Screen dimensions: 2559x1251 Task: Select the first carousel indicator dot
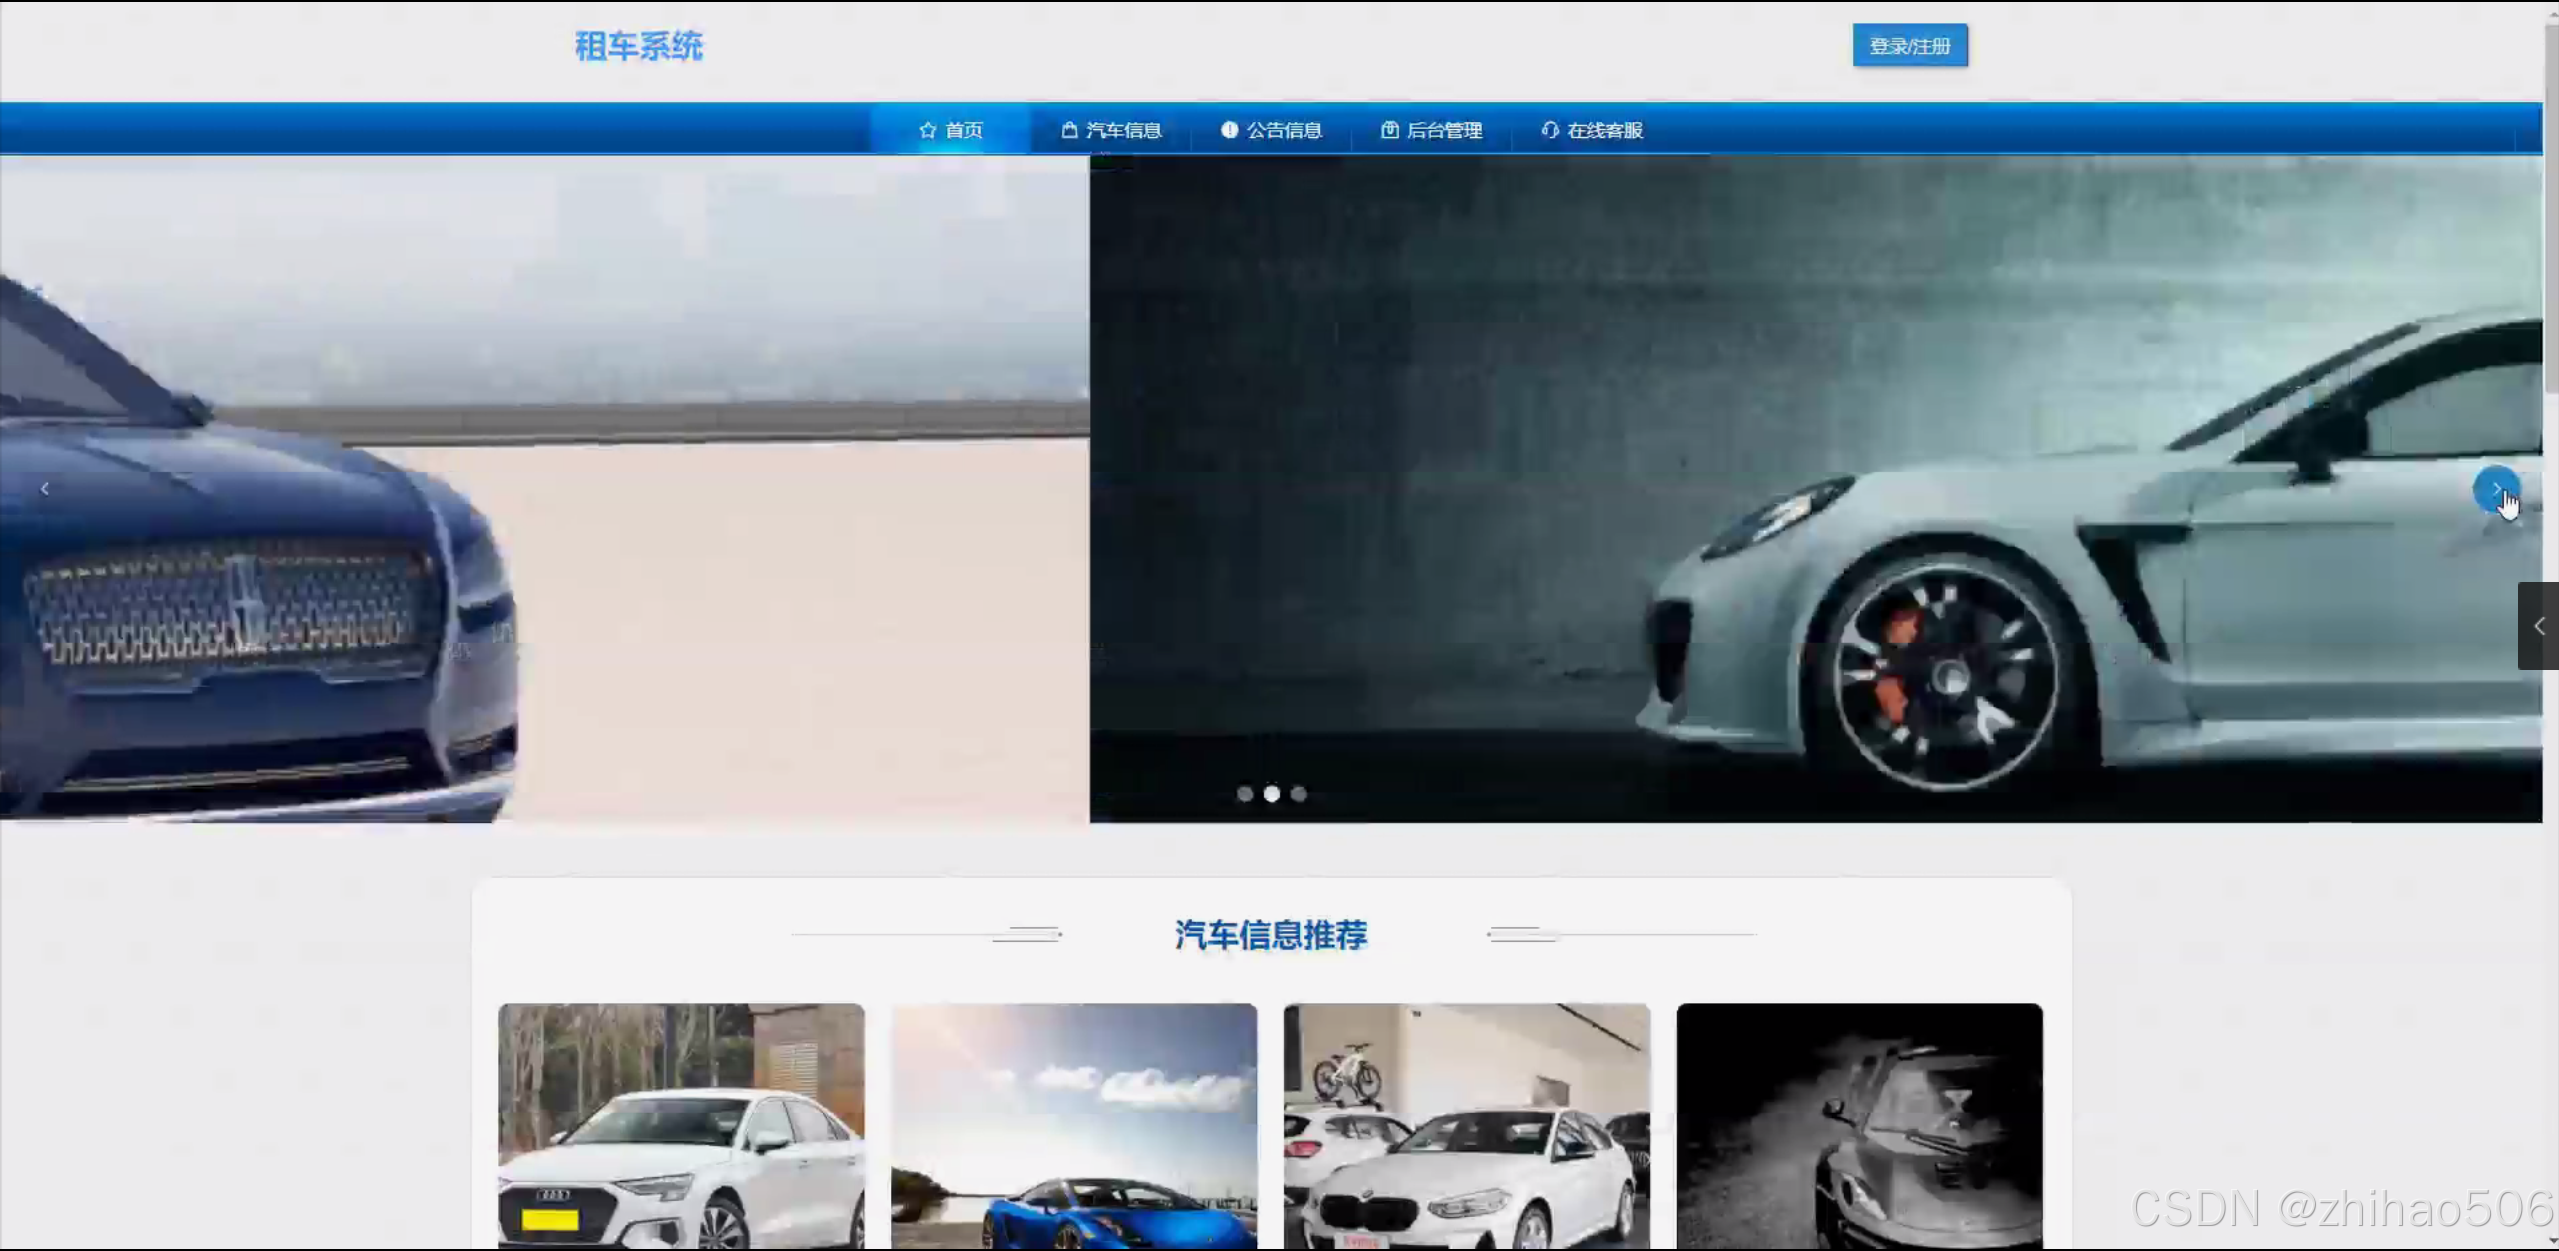[1245, 794]
